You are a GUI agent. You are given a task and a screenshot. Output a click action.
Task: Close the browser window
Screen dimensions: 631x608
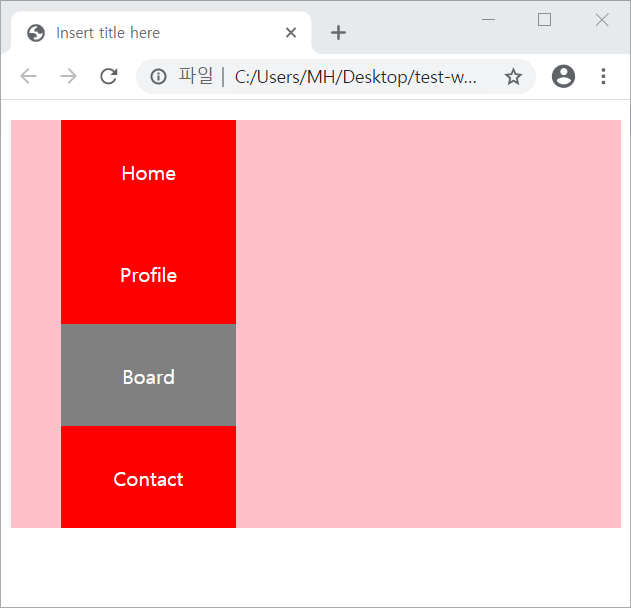tap(602, 19)
